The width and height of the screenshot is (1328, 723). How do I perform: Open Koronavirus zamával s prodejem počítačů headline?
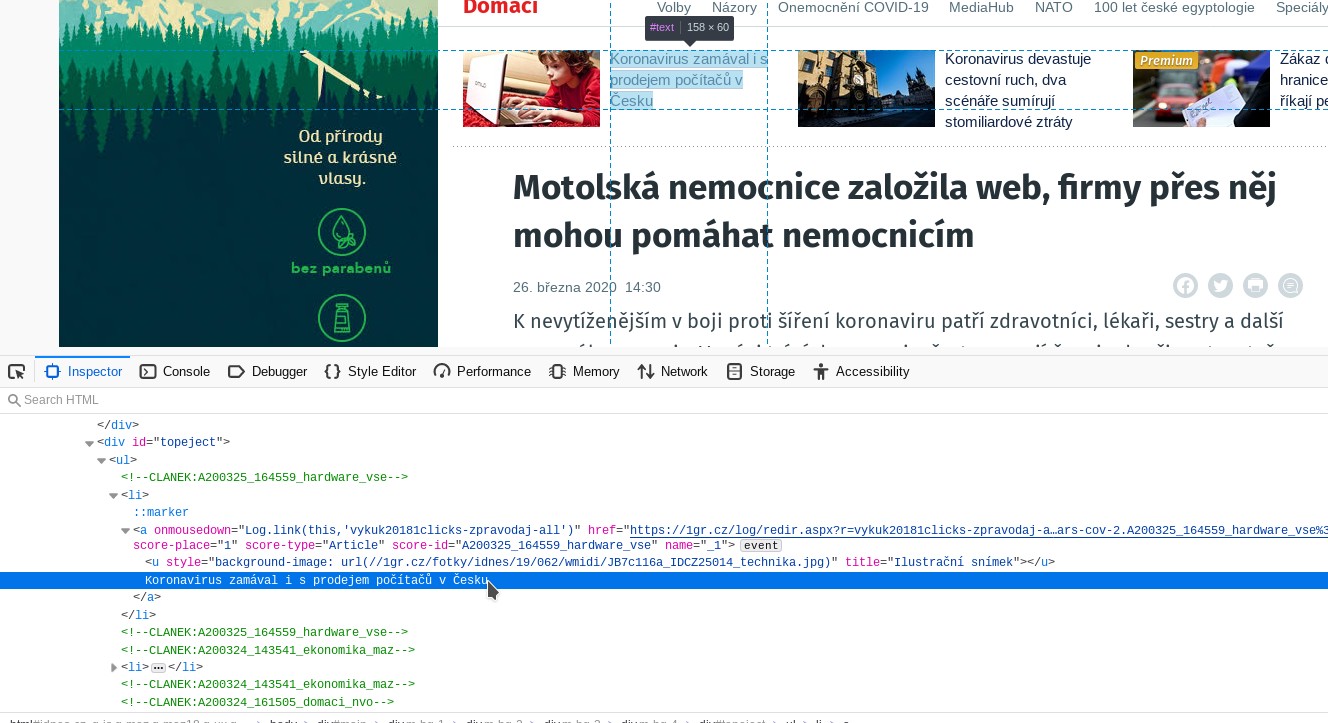point(688,80)
